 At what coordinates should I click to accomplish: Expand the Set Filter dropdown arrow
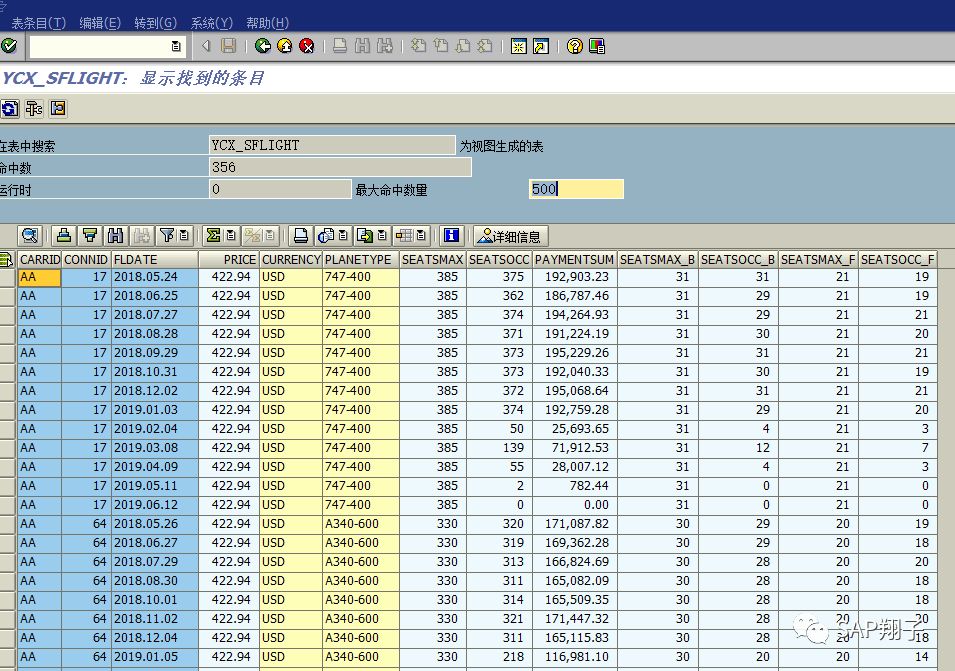click(x=184, y=236)
